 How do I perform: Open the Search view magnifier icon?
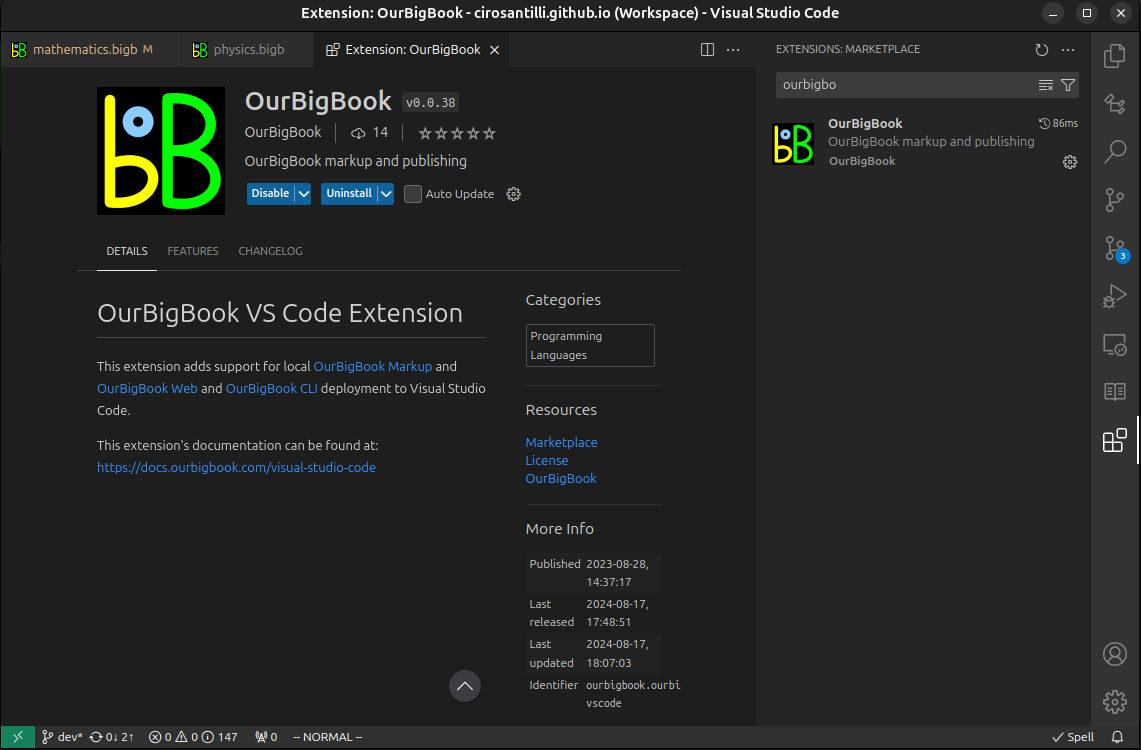click(x=1114, y=151)
